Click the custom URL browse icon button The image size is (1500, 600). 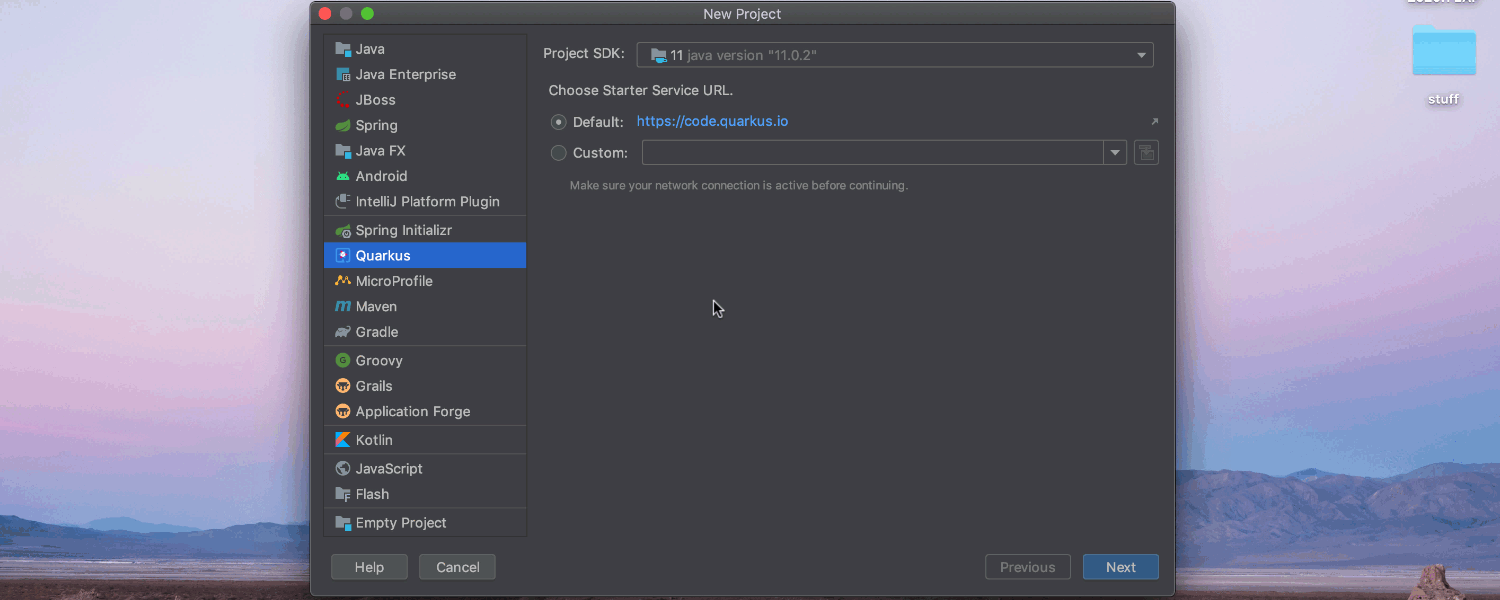click(1146, 153)
